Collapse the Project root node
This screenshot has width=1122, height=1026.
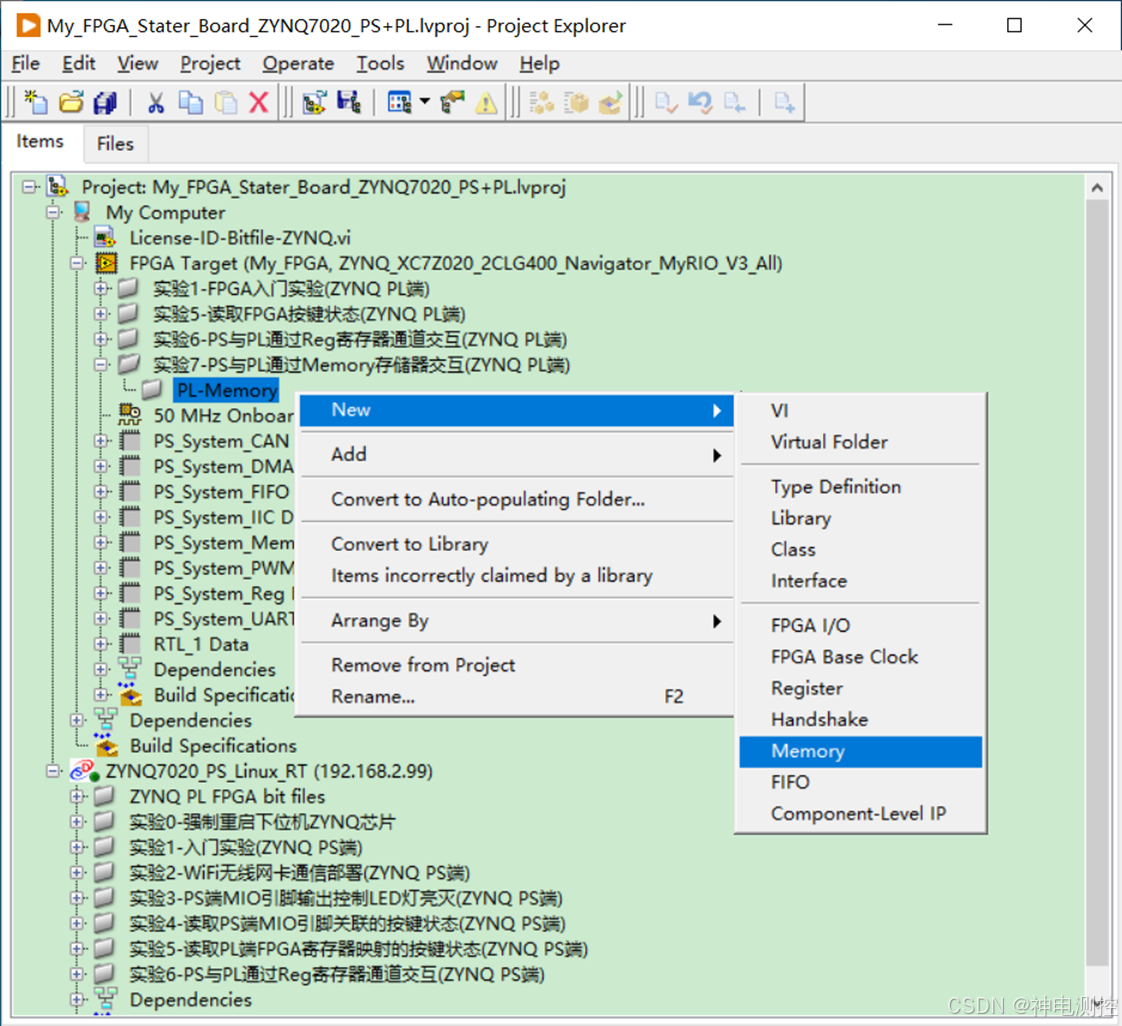(29, 187)
